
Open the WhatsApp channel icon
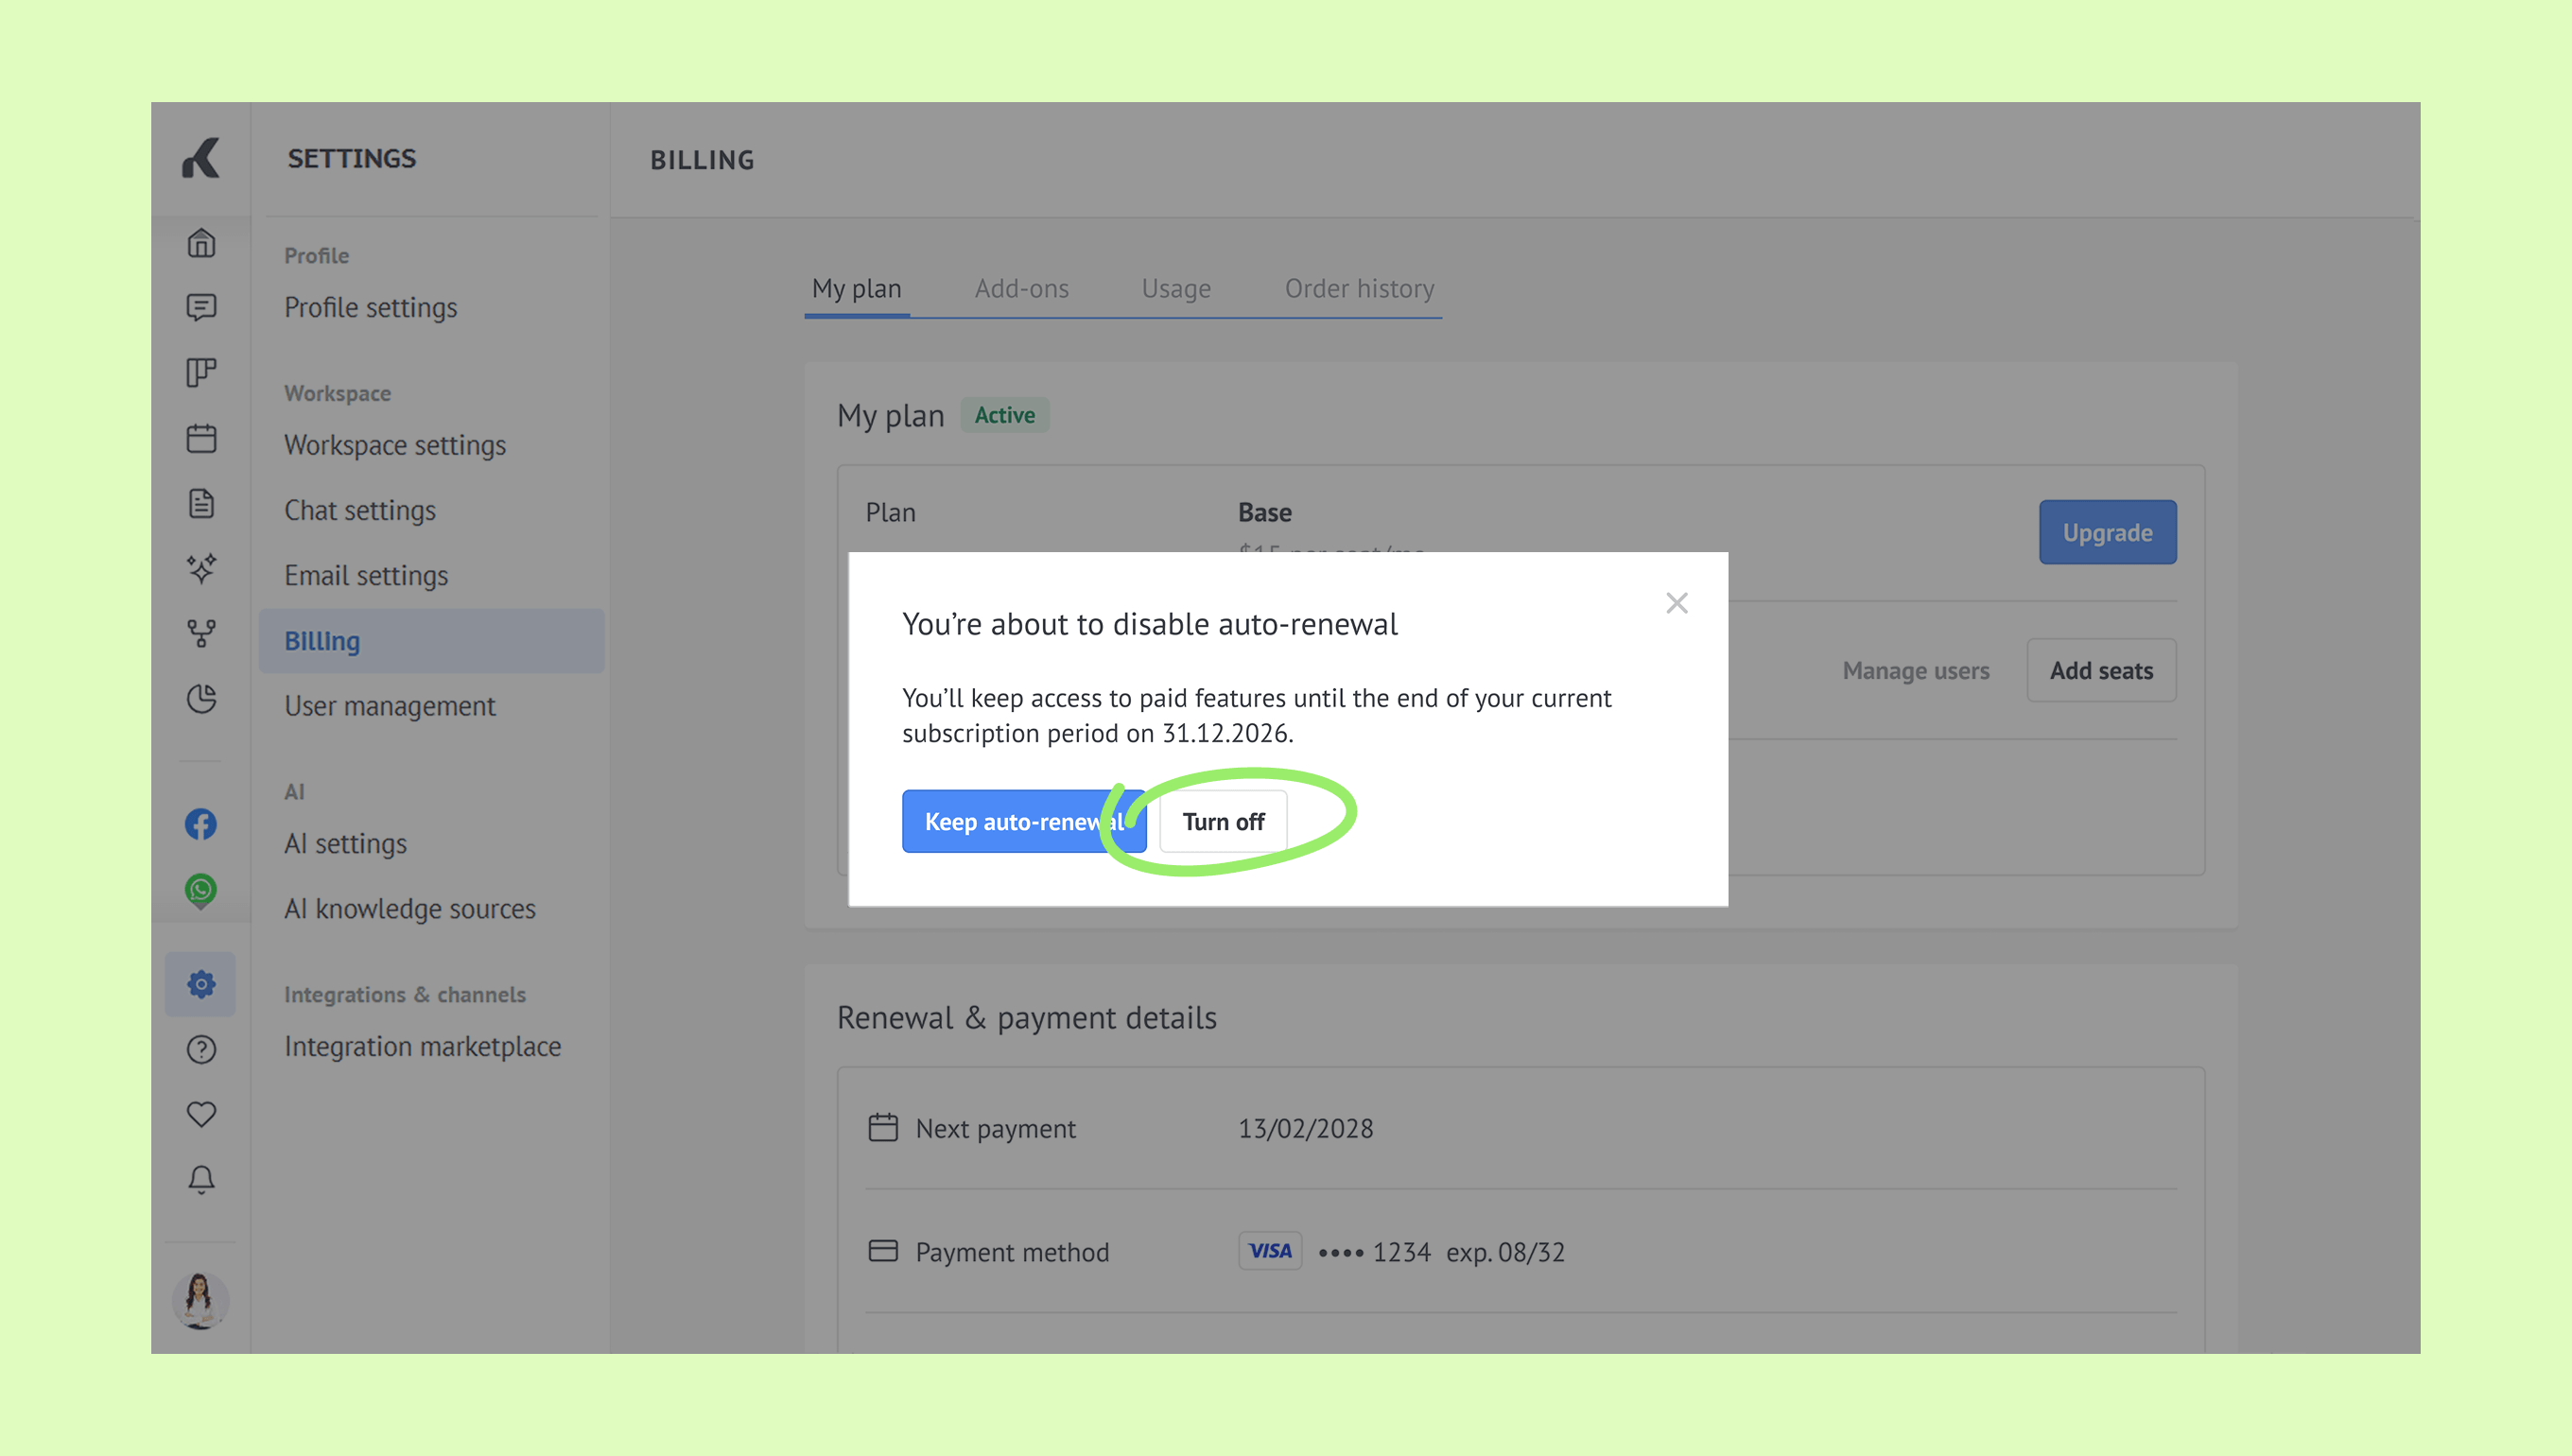(x=201, y=890)
